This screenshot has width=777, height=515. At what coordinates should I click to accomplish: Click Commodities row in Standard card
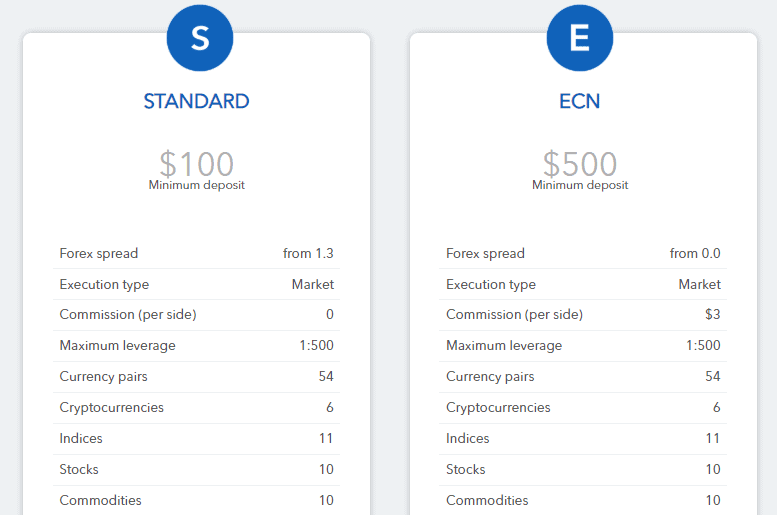pyautogui.click(x=196, y=500)
